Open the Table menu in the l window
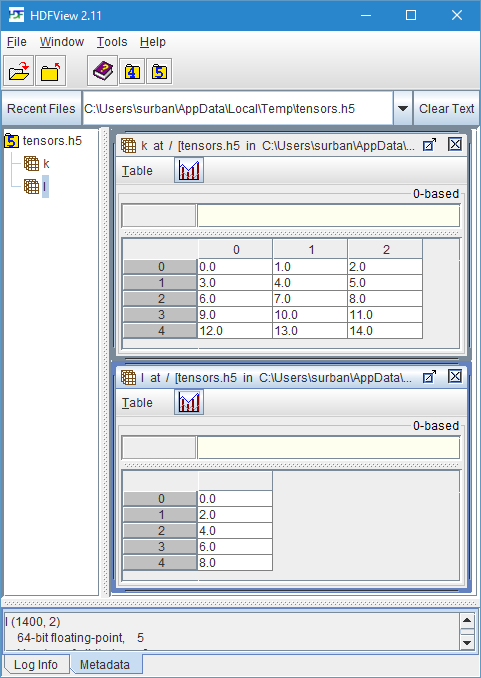Viewport: 481px width, 678px height. (x=137, y=403)
